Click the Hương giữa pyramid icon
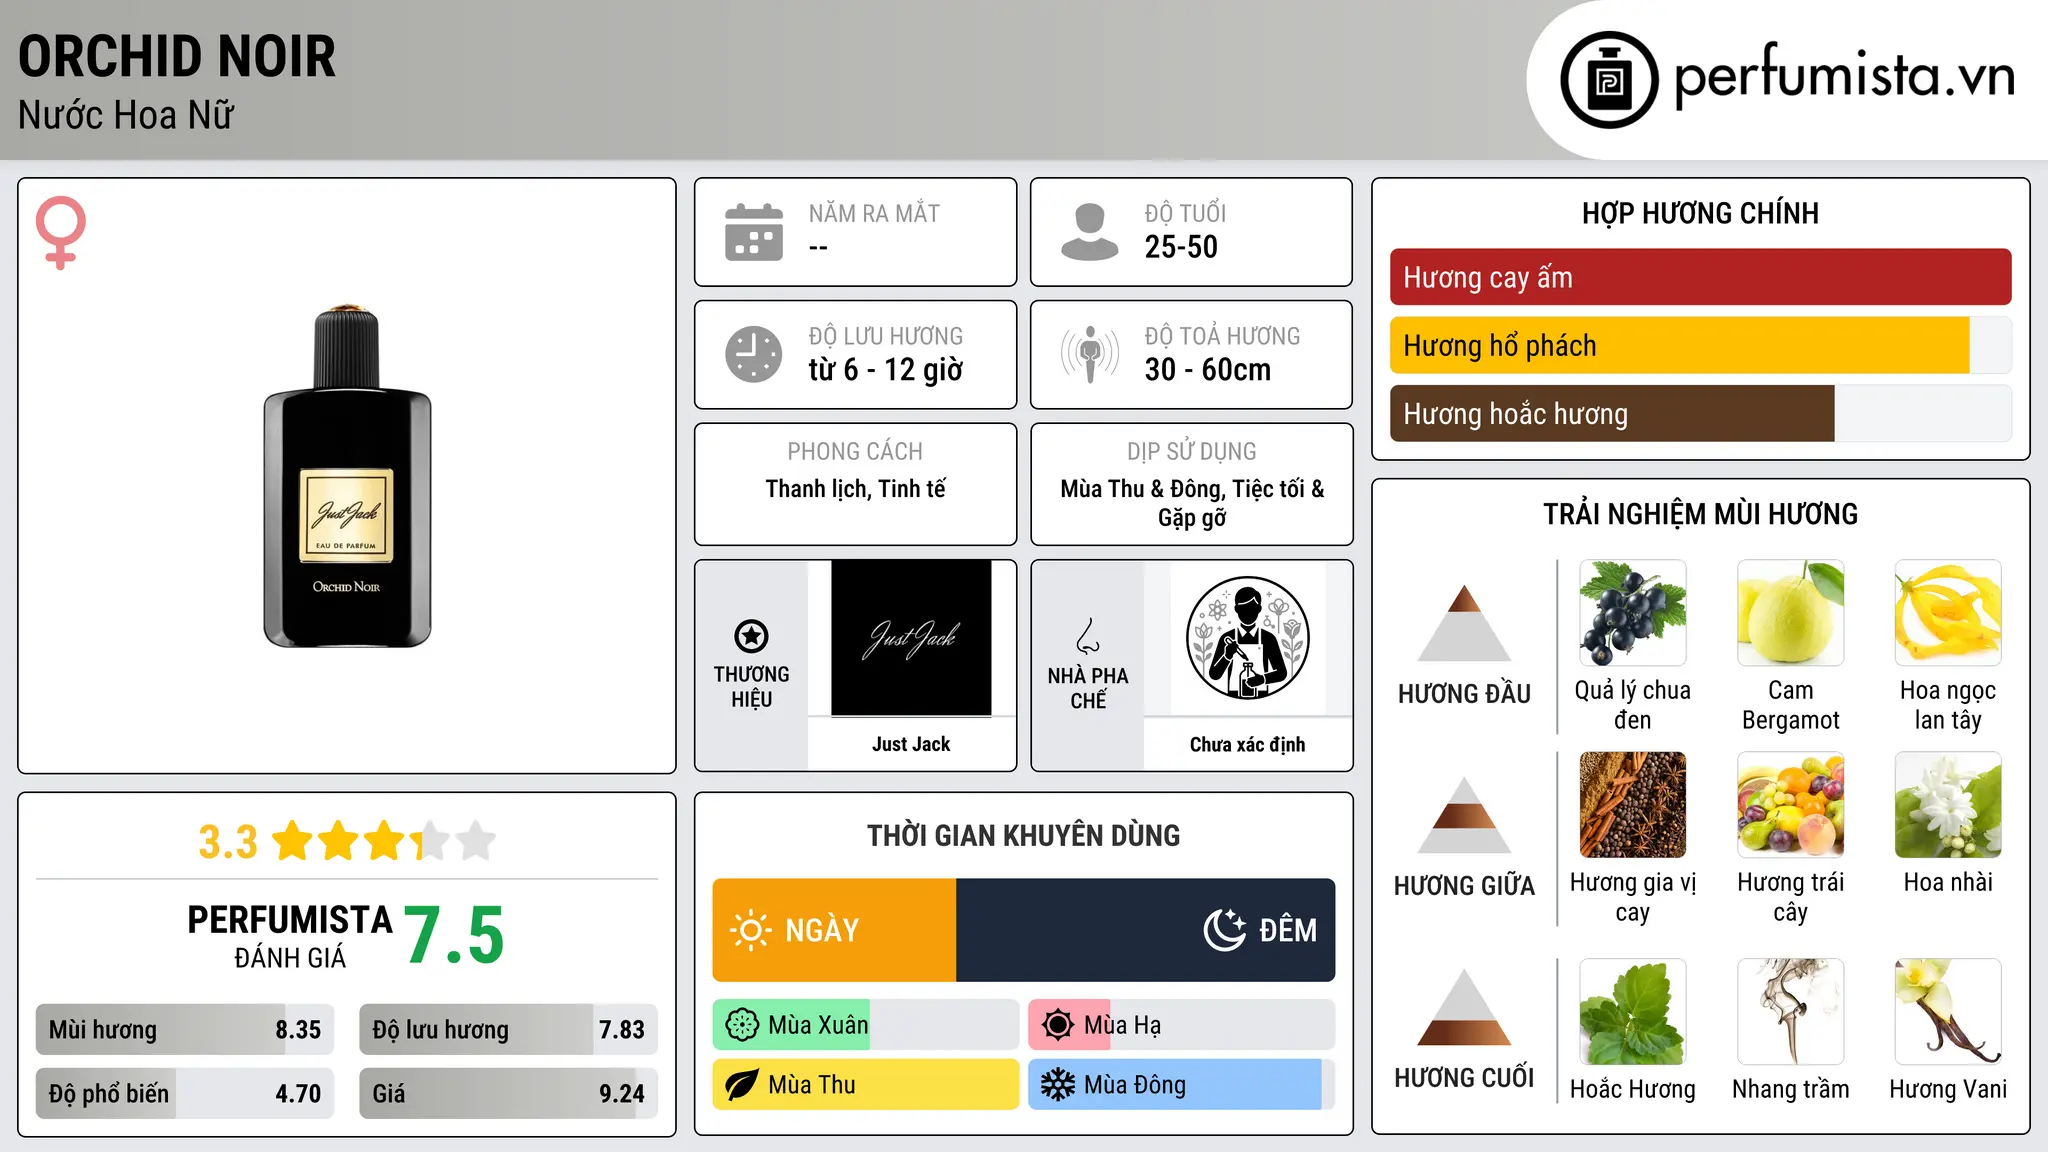The width and height of the screenshot is (2048, 1152). [x=1464, y=815]
